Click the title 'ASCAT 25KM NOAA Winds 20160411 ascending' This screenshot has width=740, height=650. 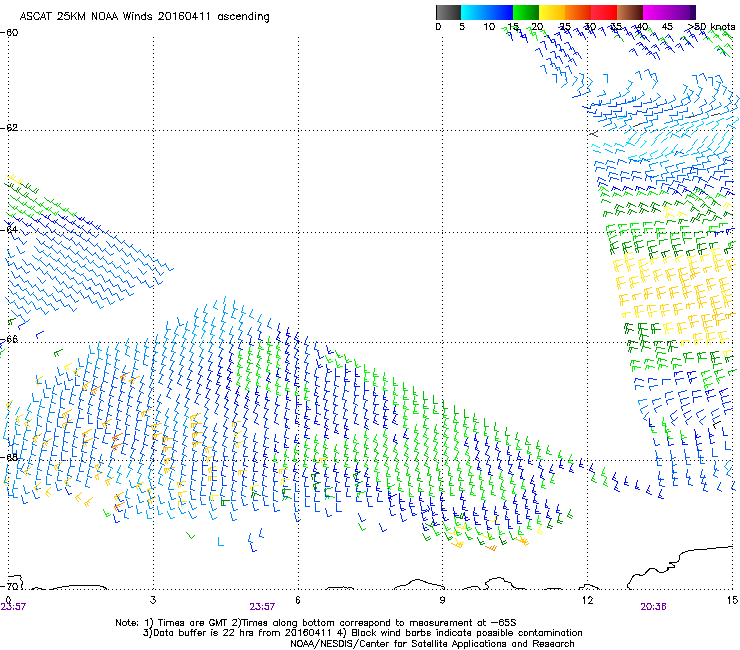click(144, 17)
